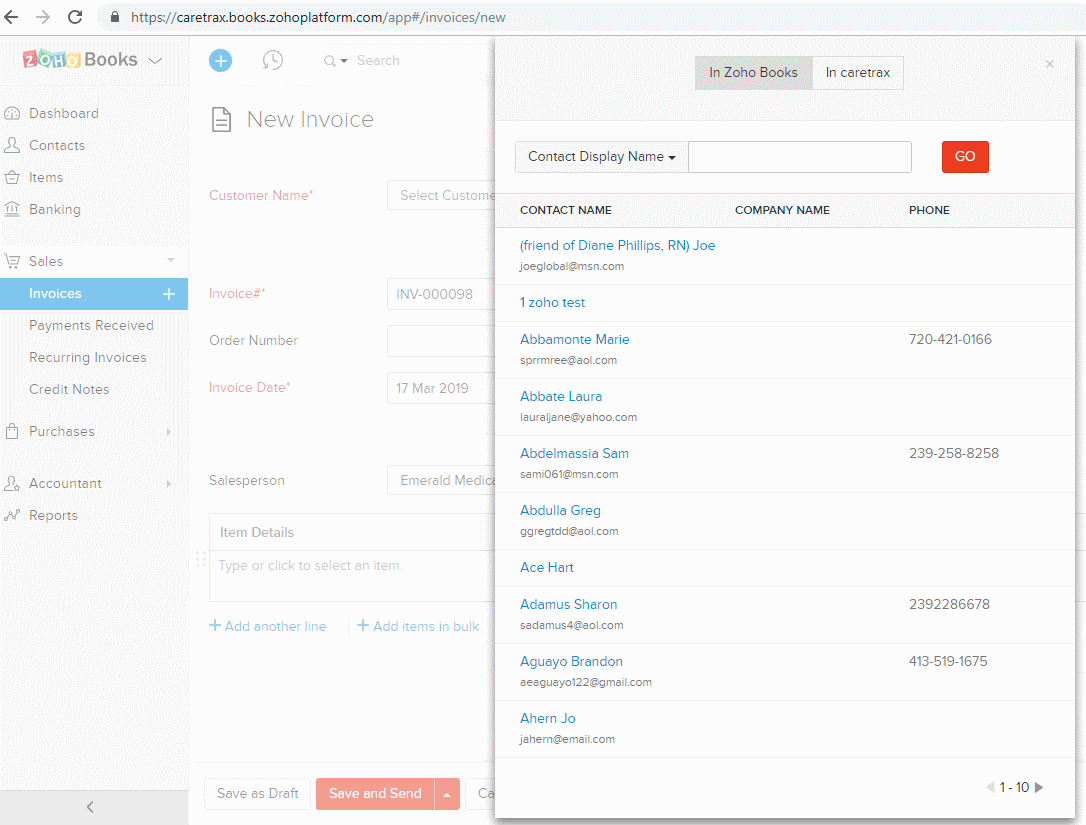Switch to the In Zoho Books tab
The width and height of the screenshot is (1086, 825).
coord(754,73)
